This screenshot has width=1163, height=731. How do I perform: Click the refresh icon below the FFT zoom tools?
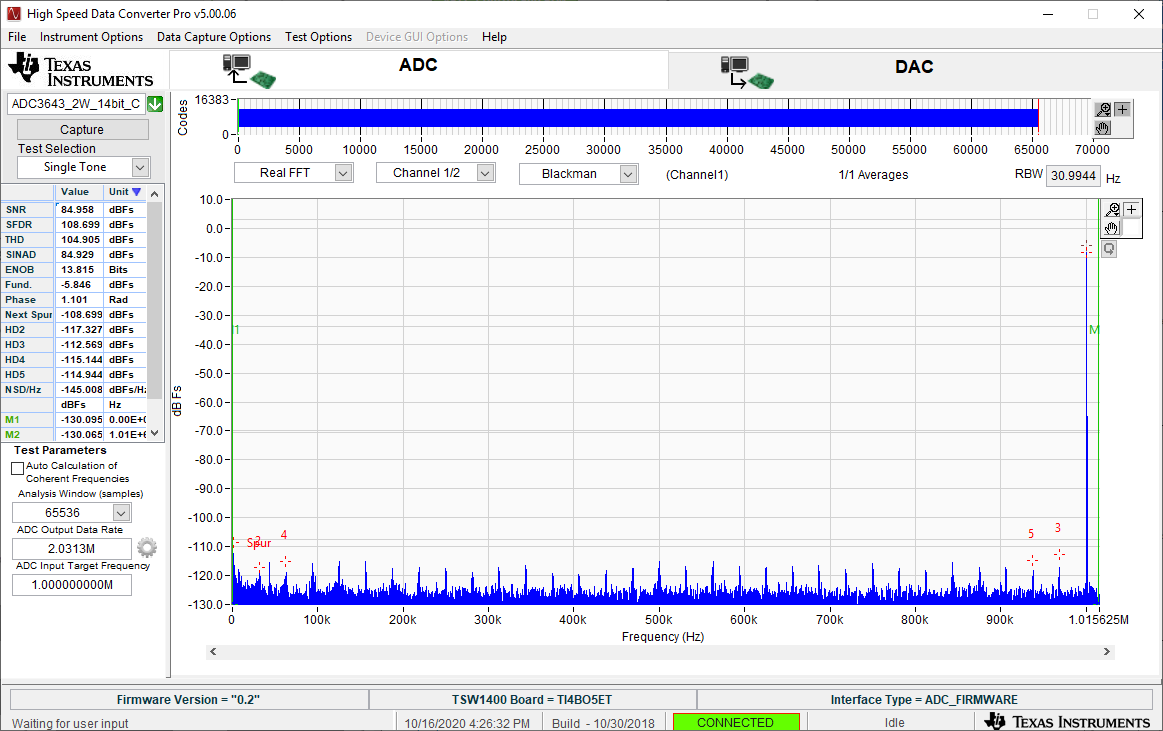pyautogui.click(x=1109, y=249)
